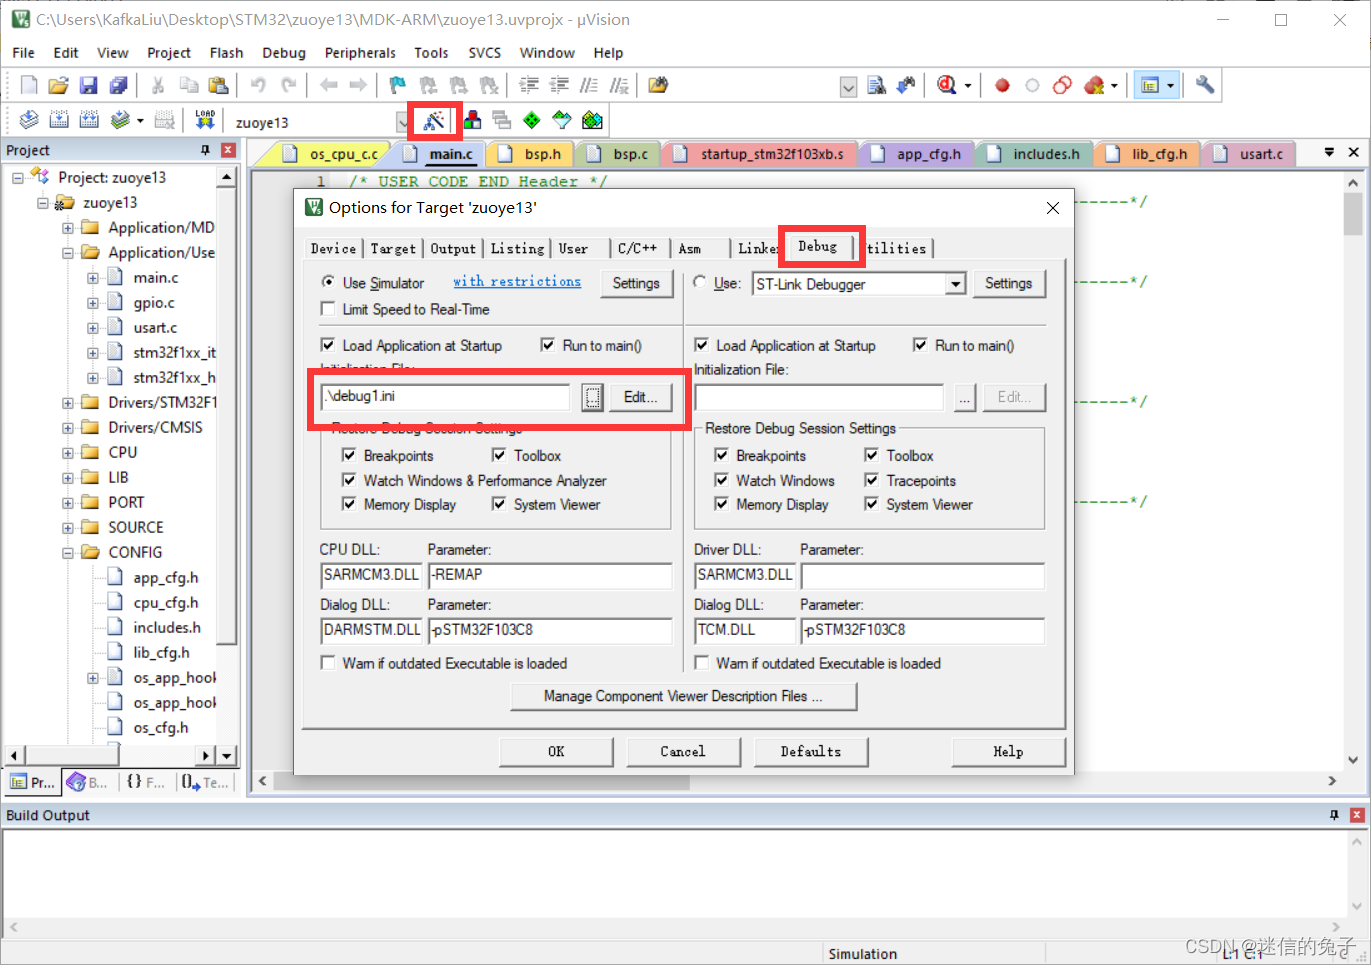
Task: Click the LOAD download-to-flash icon
Action: coord(205,121)
